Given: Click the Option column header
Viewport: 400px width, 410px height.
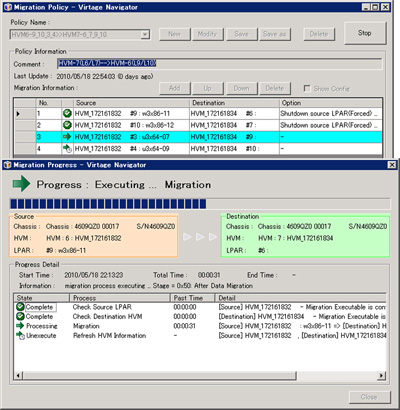Looking at the screenshot, I should (330, 103).
